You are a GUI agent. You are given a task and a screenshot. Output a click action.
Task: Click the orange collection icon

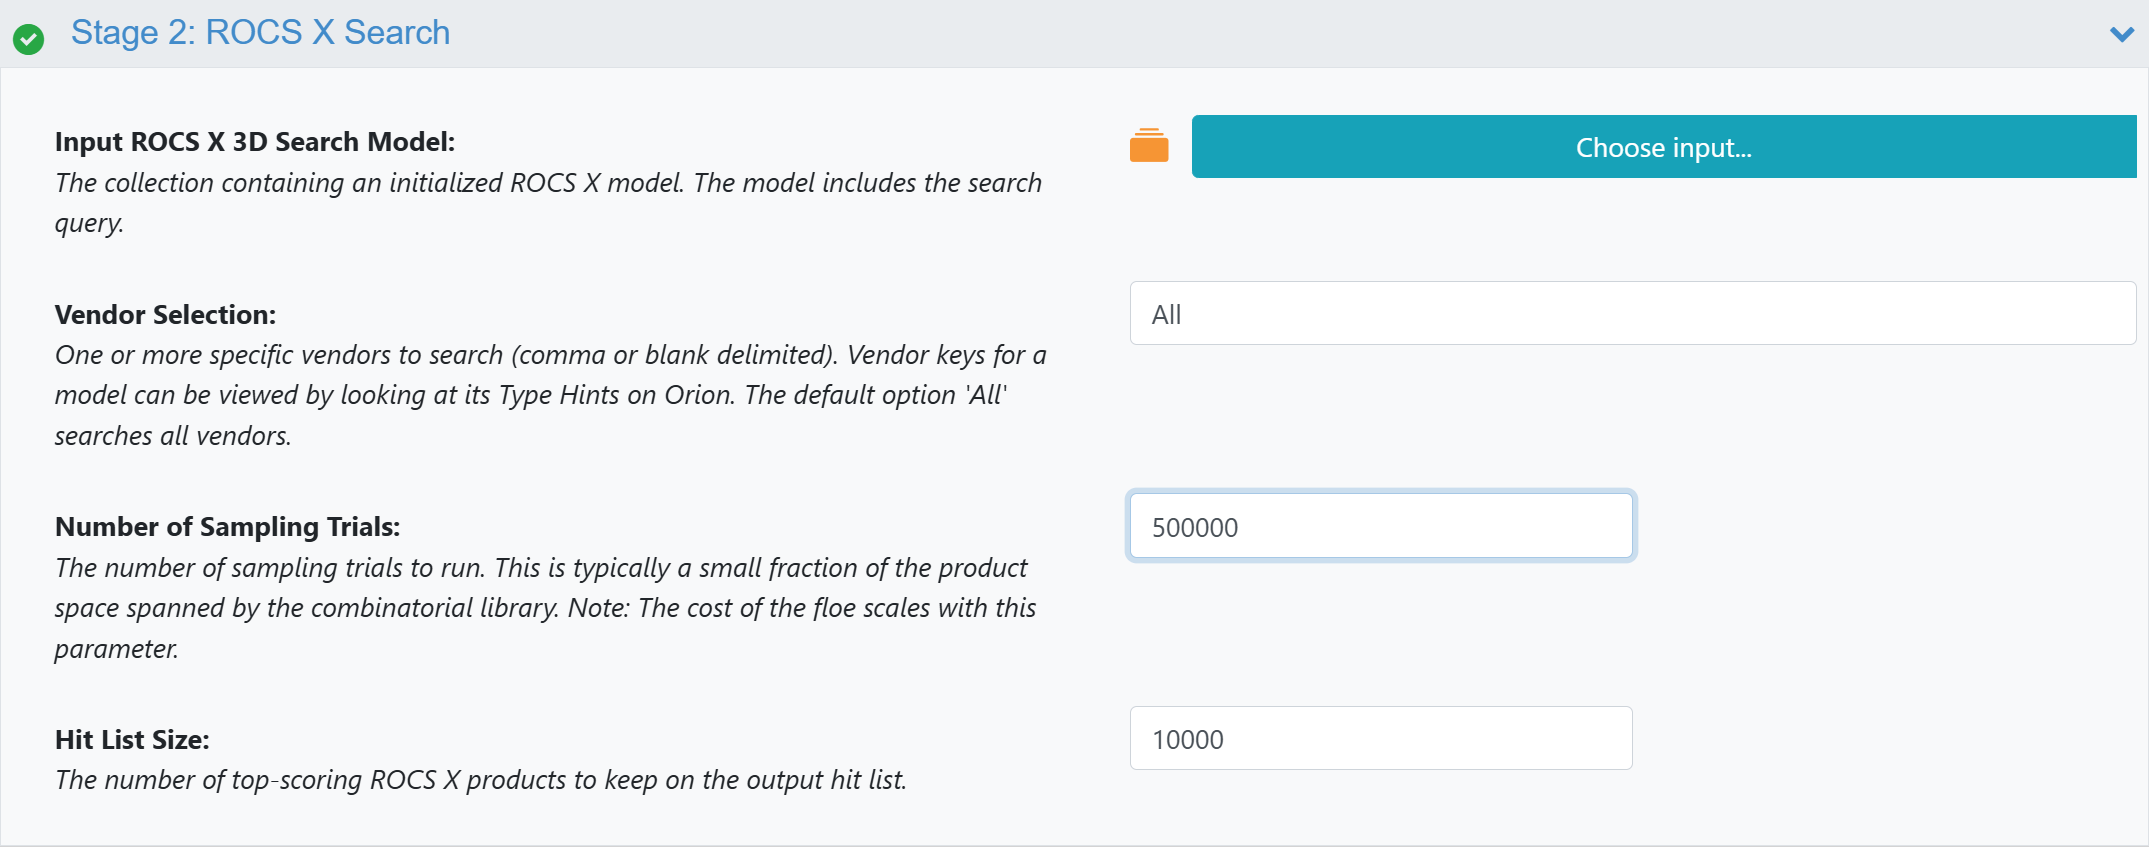tap(1148, 146)
